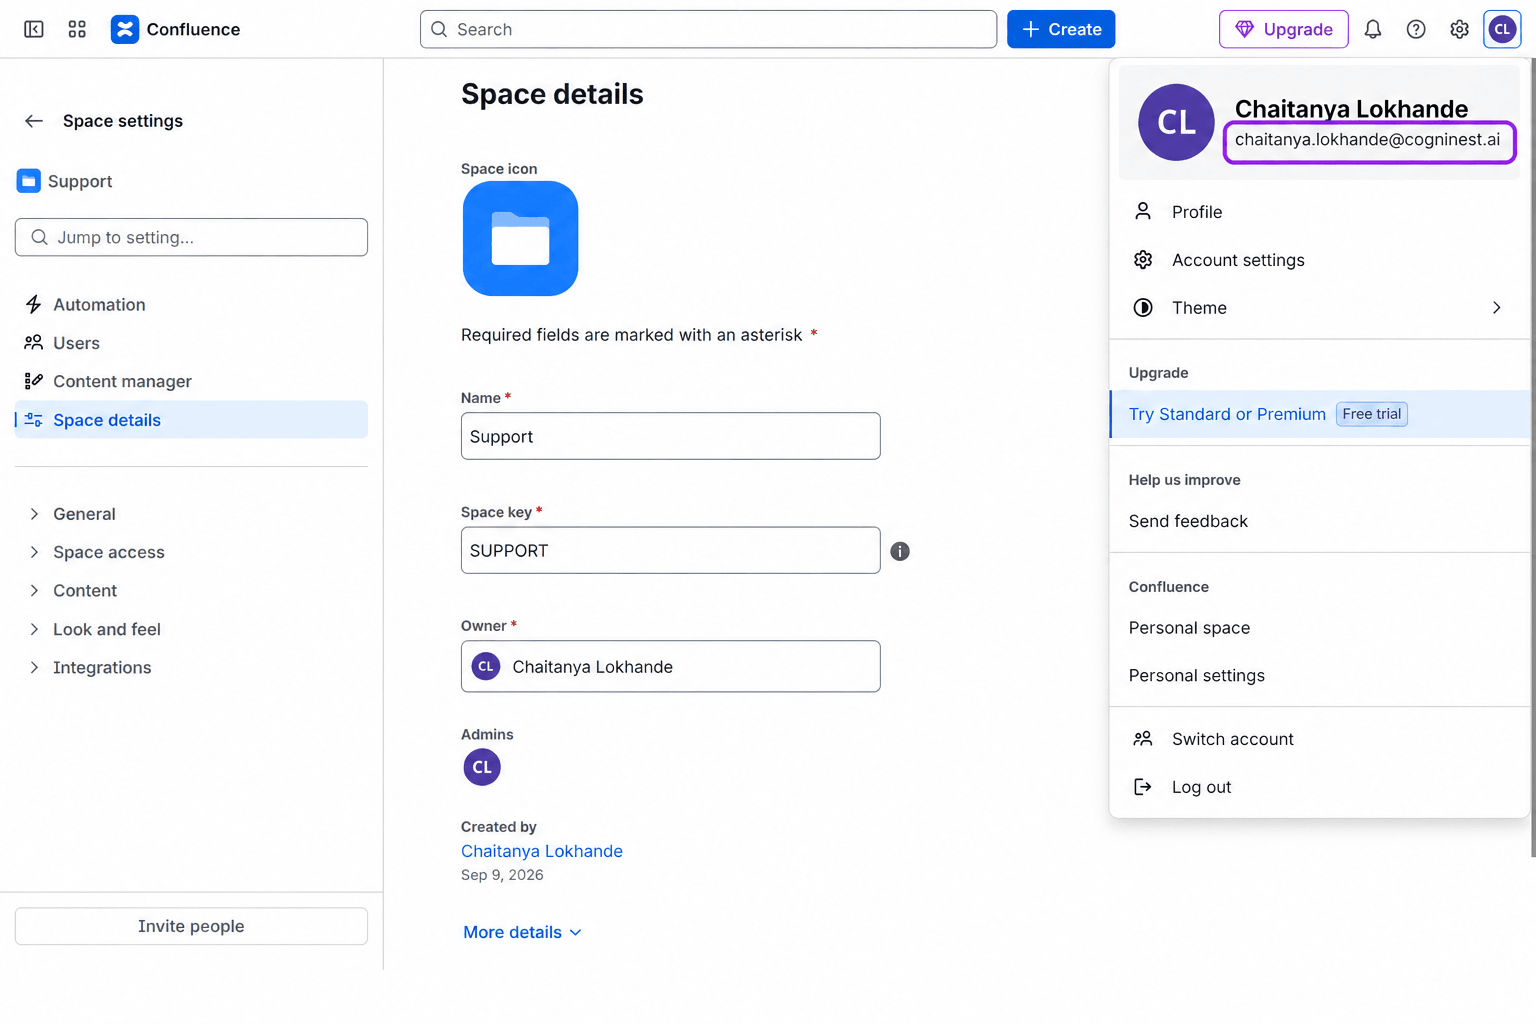1536x1024 pixels.
Task: Open Personal settings from the menu
Action: (x=1320, y=676)
